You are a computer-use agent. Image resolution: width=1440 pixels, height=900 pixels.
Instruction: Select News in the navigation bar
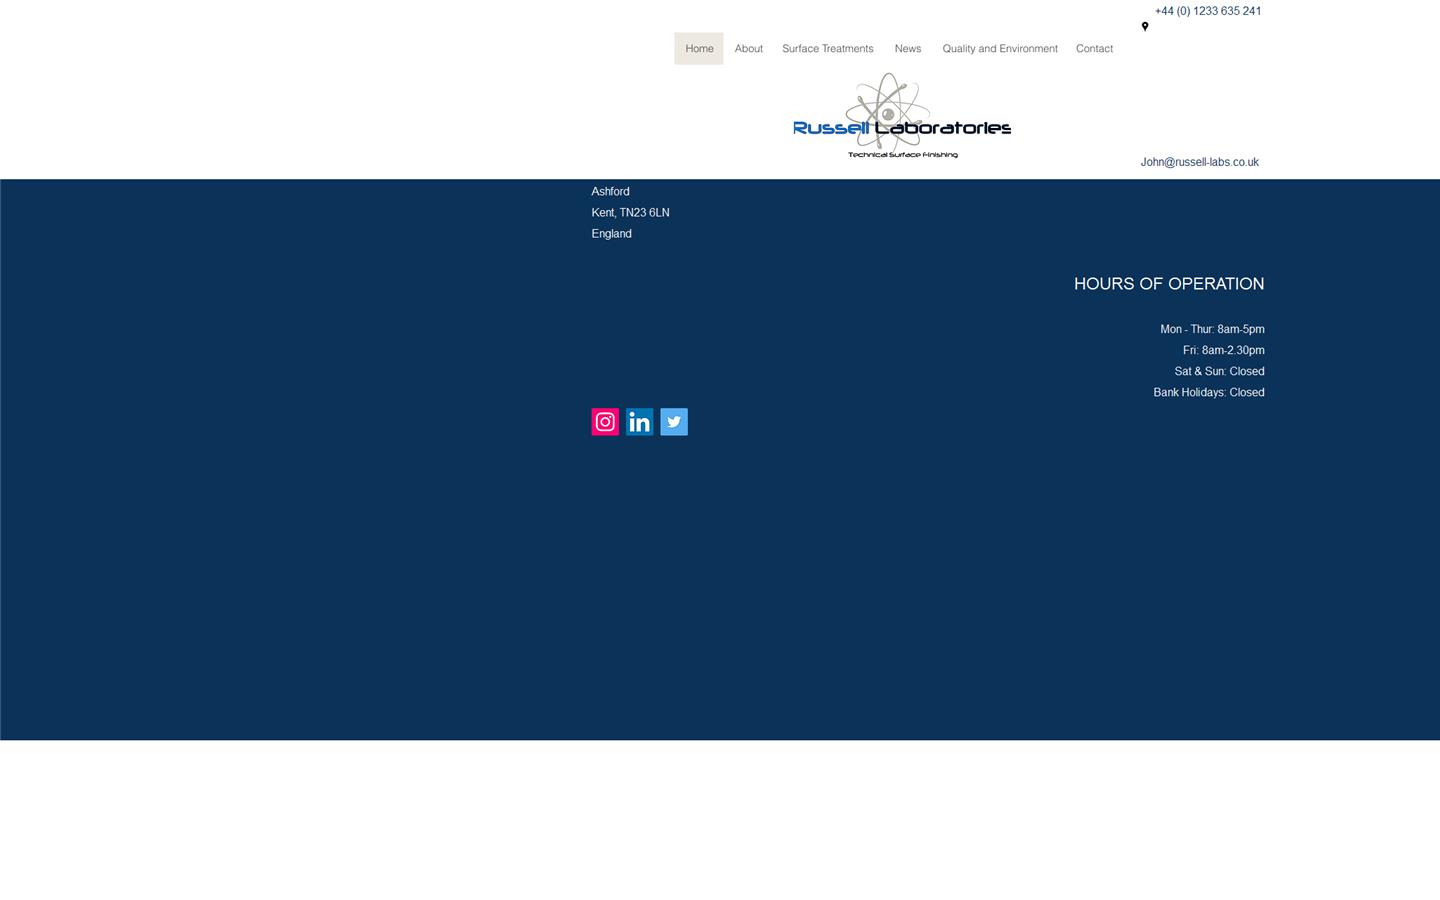tap(907, 49)
